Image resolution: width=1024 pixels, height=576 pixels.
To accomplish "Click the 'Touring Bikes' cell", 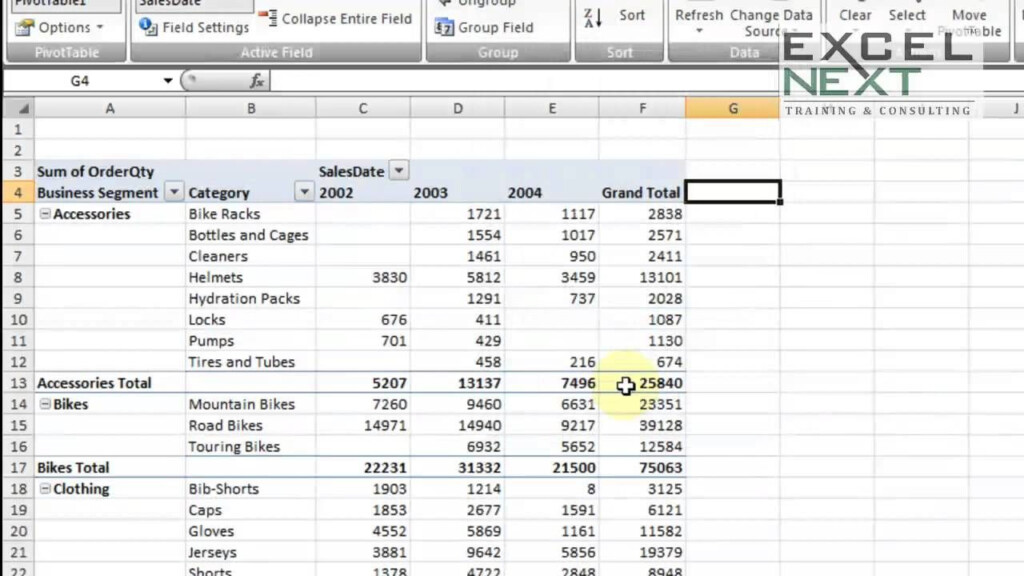I will click(x=251, y=447).
